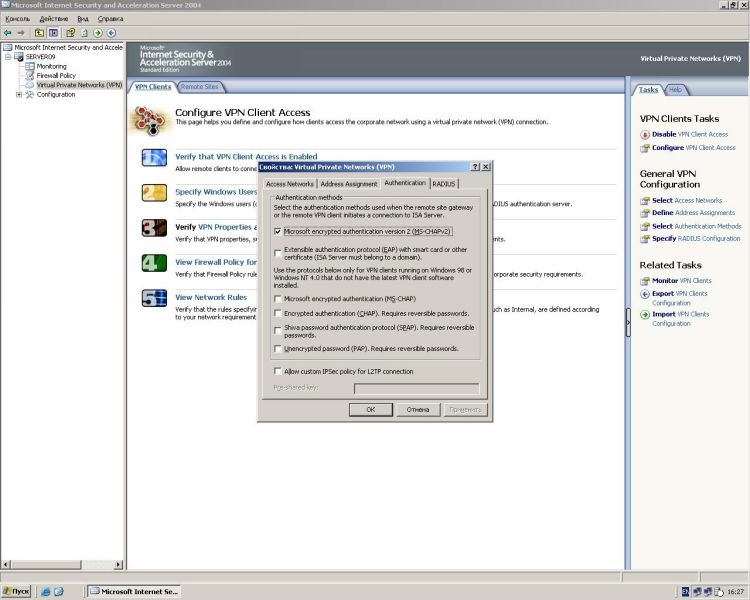Enable Shiva password authentication (SPAP) checkbox
This screenshot has width=750, height=600.
pyautogui.click(x=277, y=331)
